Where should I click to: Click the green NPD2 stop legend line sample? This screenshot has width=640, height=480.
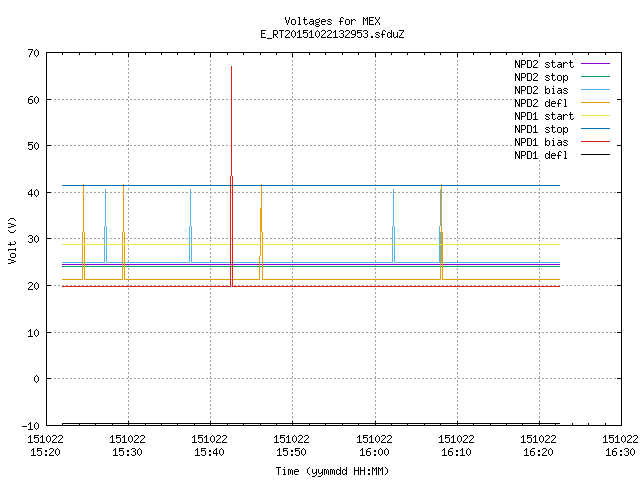[x=595, y=76]
